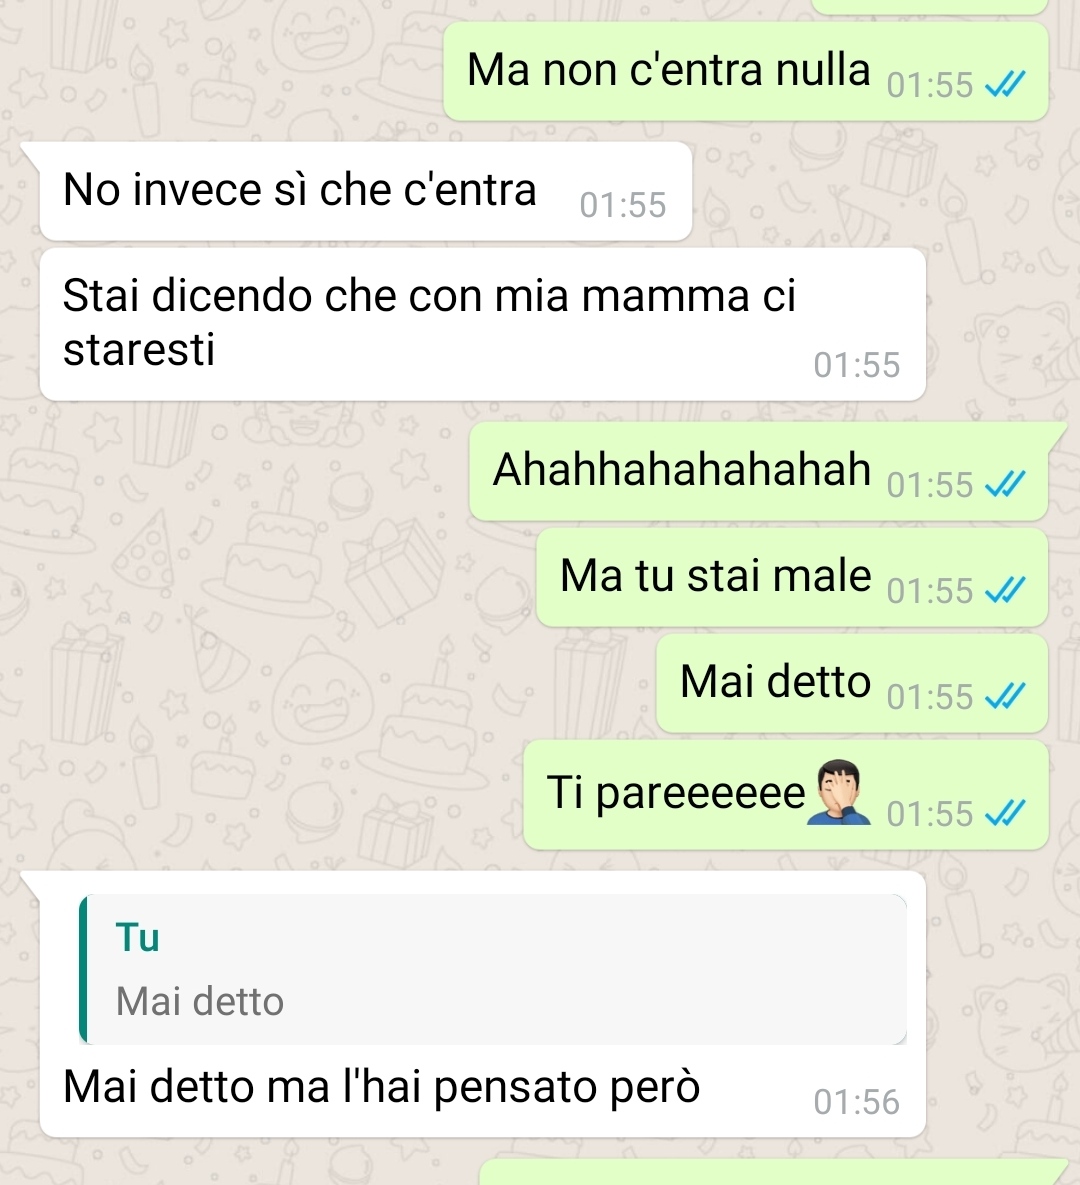Select the 'Ti pareeeeee' message text
Screen dimensions: 1080x1185
[x=676, y=793]
